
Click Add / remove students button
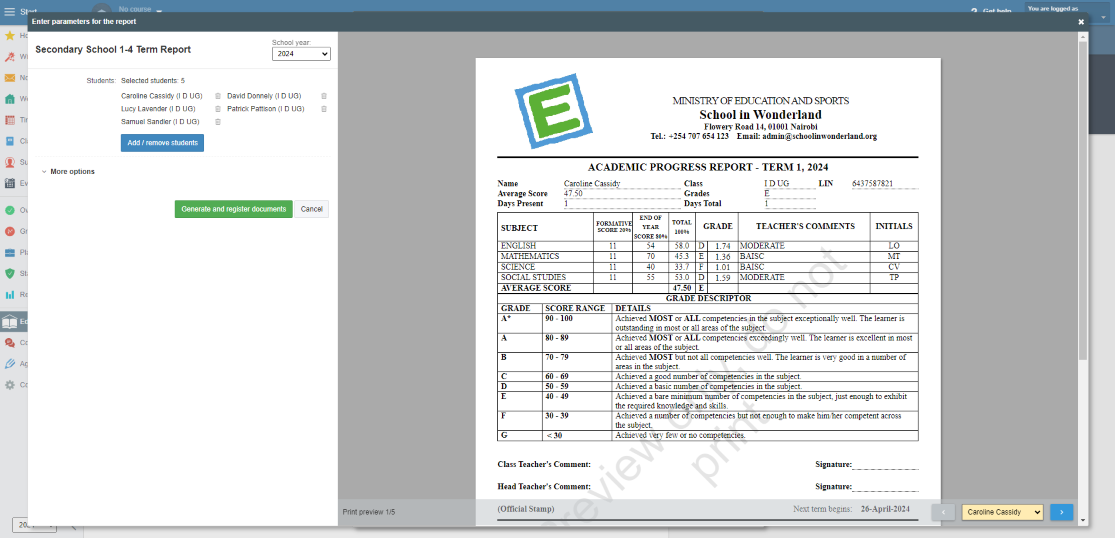click(162, 143)
